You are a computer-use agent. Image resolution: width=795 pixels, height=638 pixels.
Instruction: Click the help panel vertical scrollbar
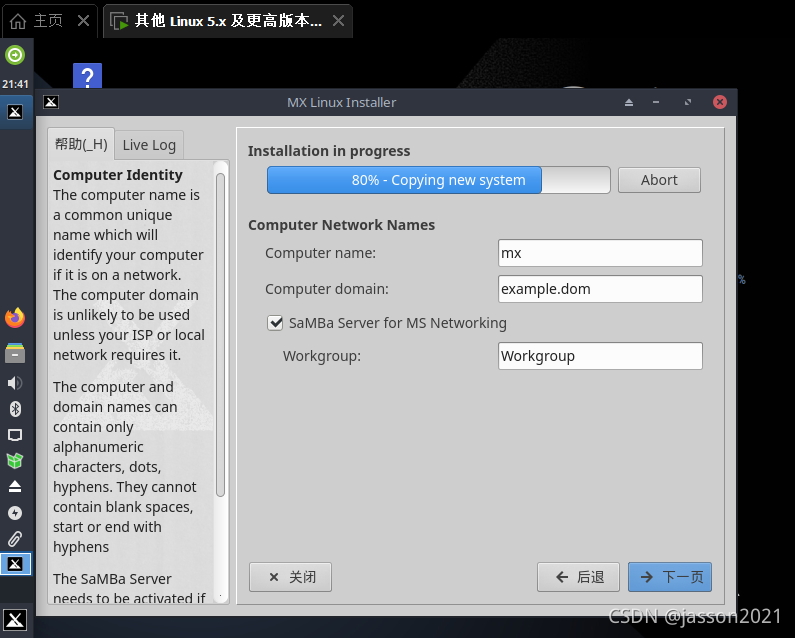click(x=221, y=335)
